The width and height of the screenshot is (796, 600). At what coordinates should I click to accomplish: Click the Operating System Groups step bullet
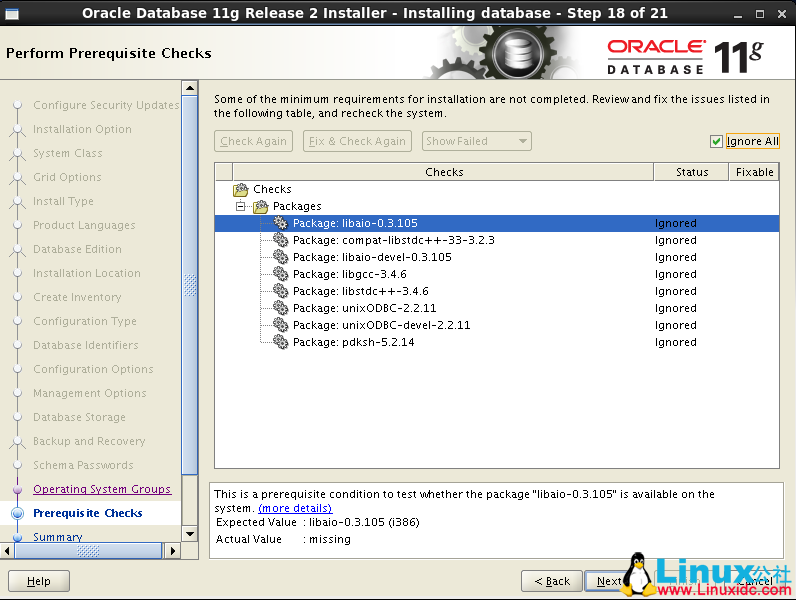point(18,489)
